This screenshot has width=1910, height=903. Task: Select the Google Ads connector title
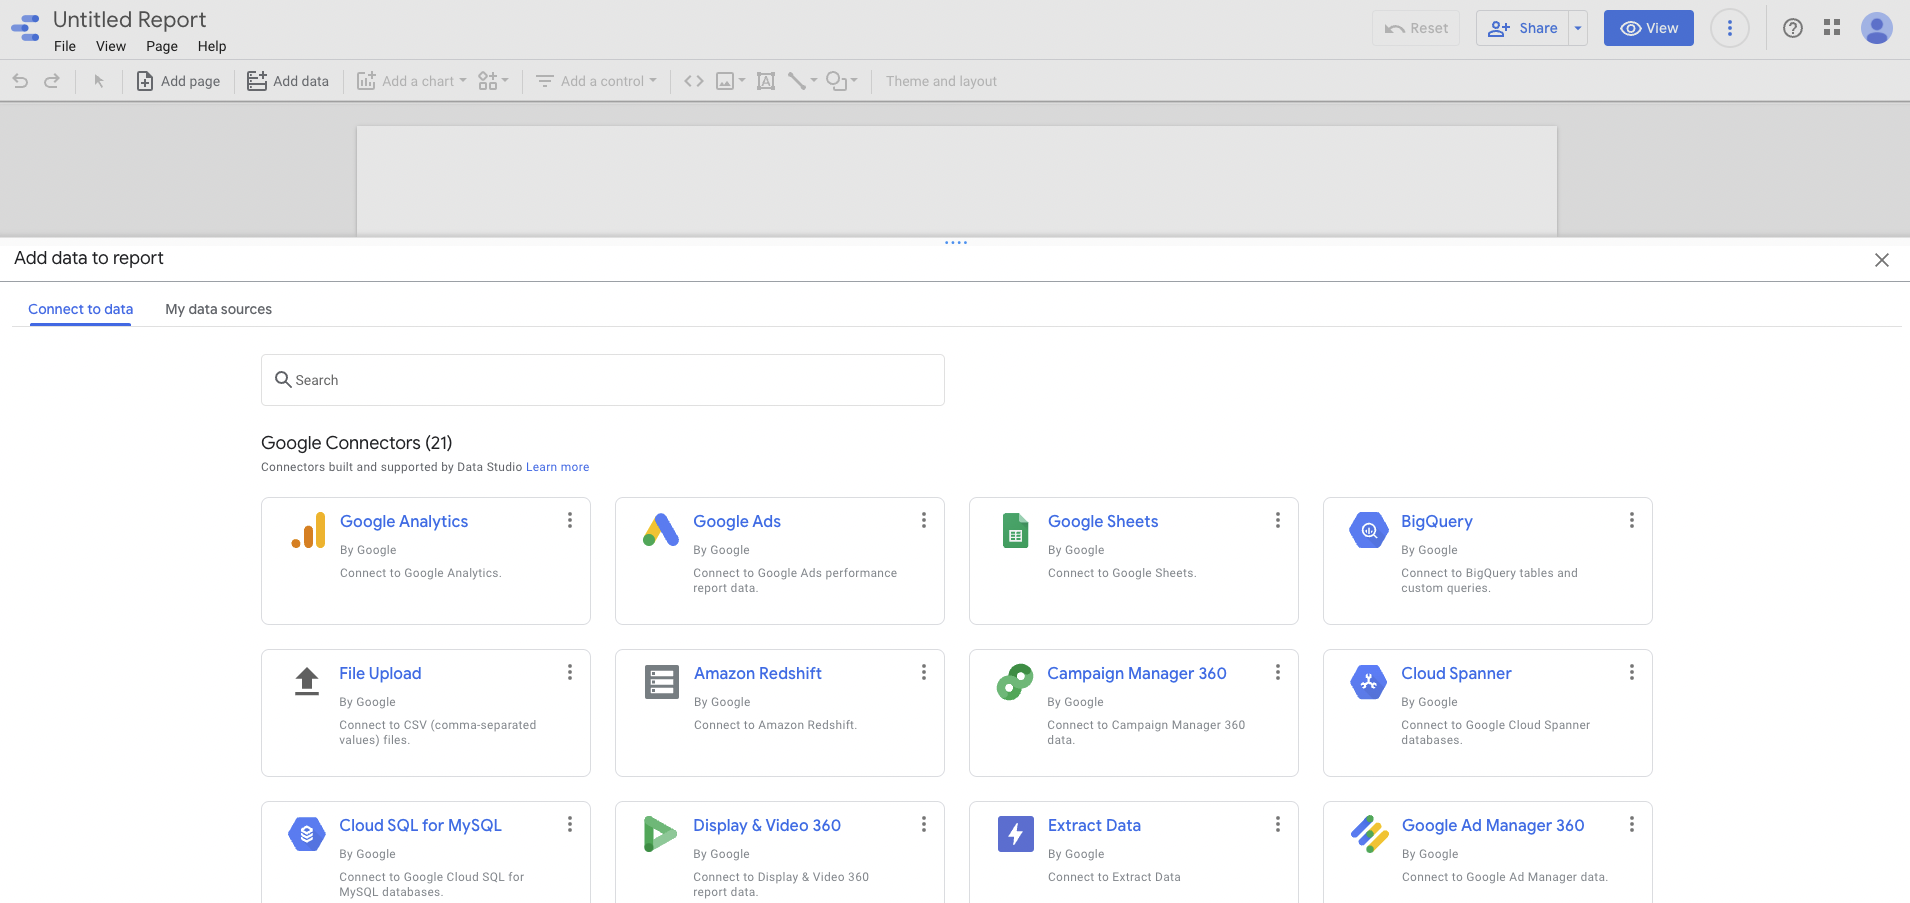pos(737,521)
